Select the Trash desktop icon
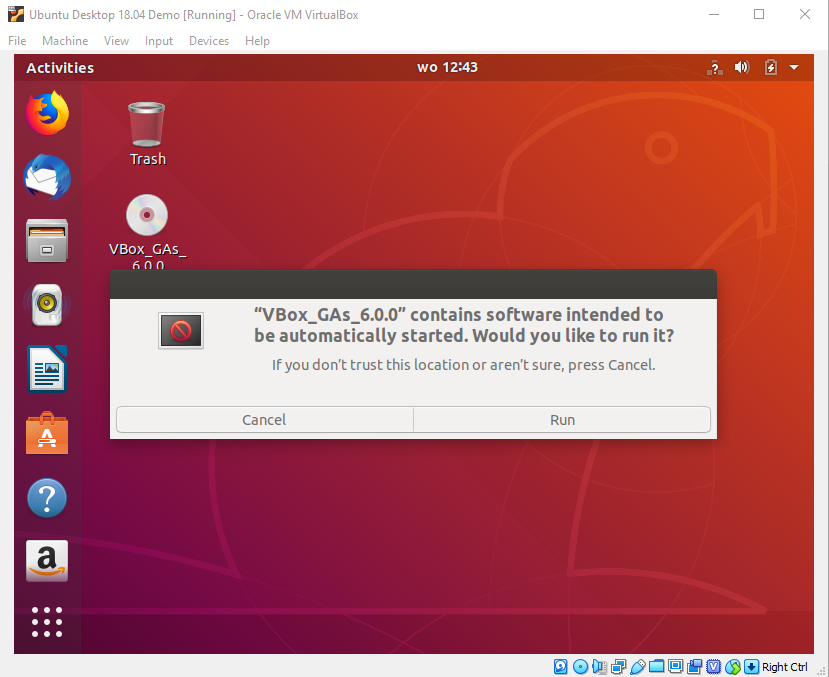Viewport: 829px width, 677px height. pyautogui.click(x=147, y=134)
